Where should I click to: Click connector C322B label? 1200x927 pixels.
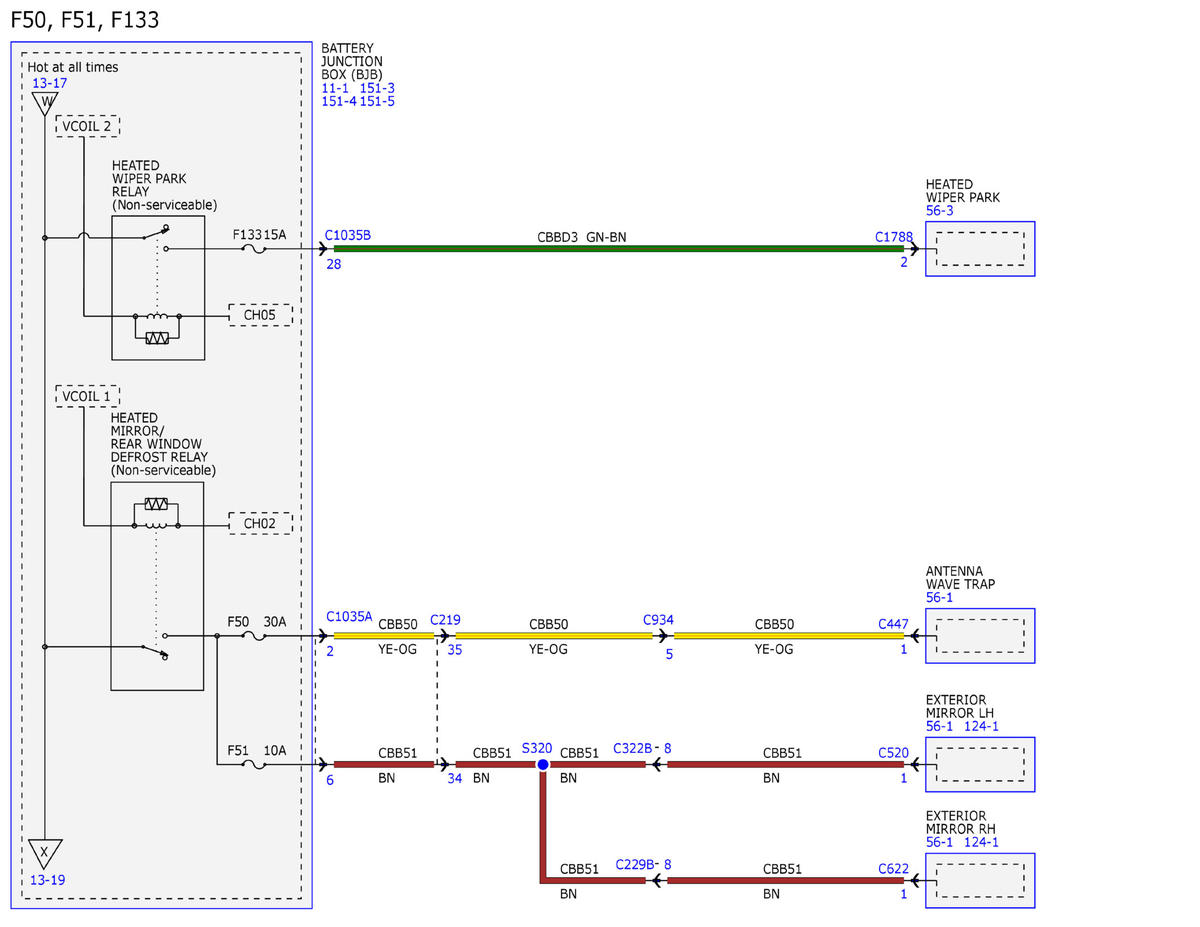633,748
